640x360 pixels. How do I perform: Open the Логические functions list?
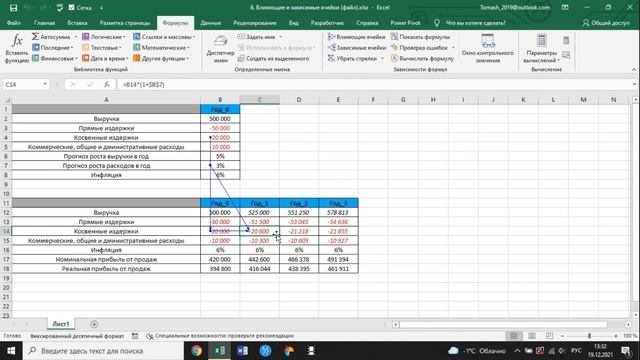coord(104,37)
